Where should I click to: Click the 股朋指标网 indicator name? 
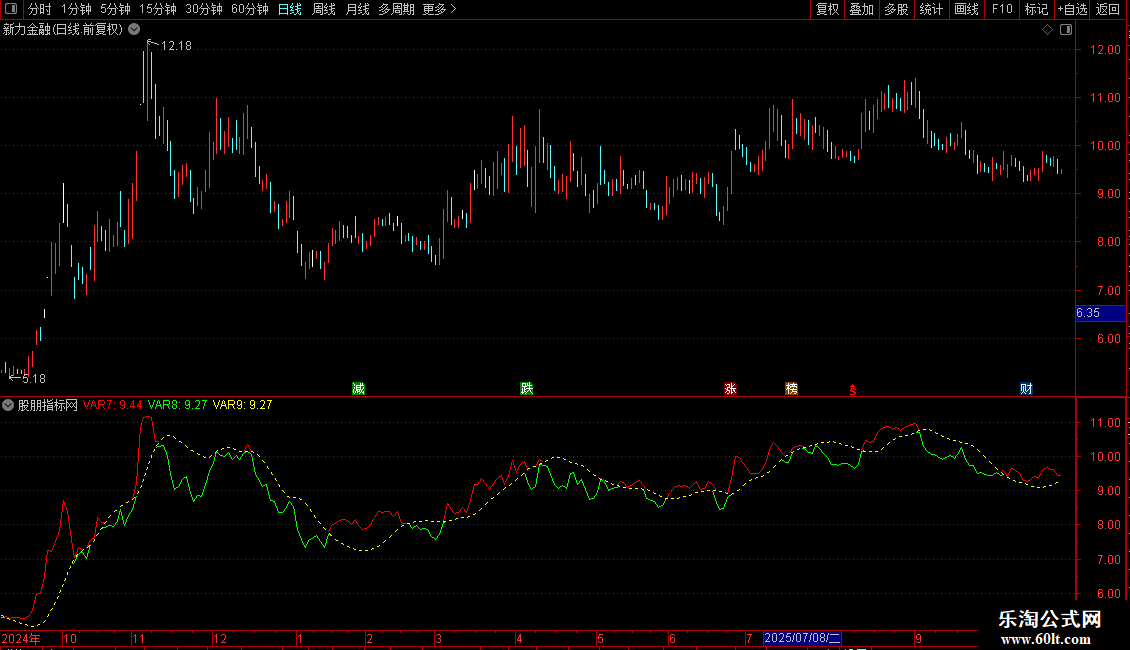point(48,405)
